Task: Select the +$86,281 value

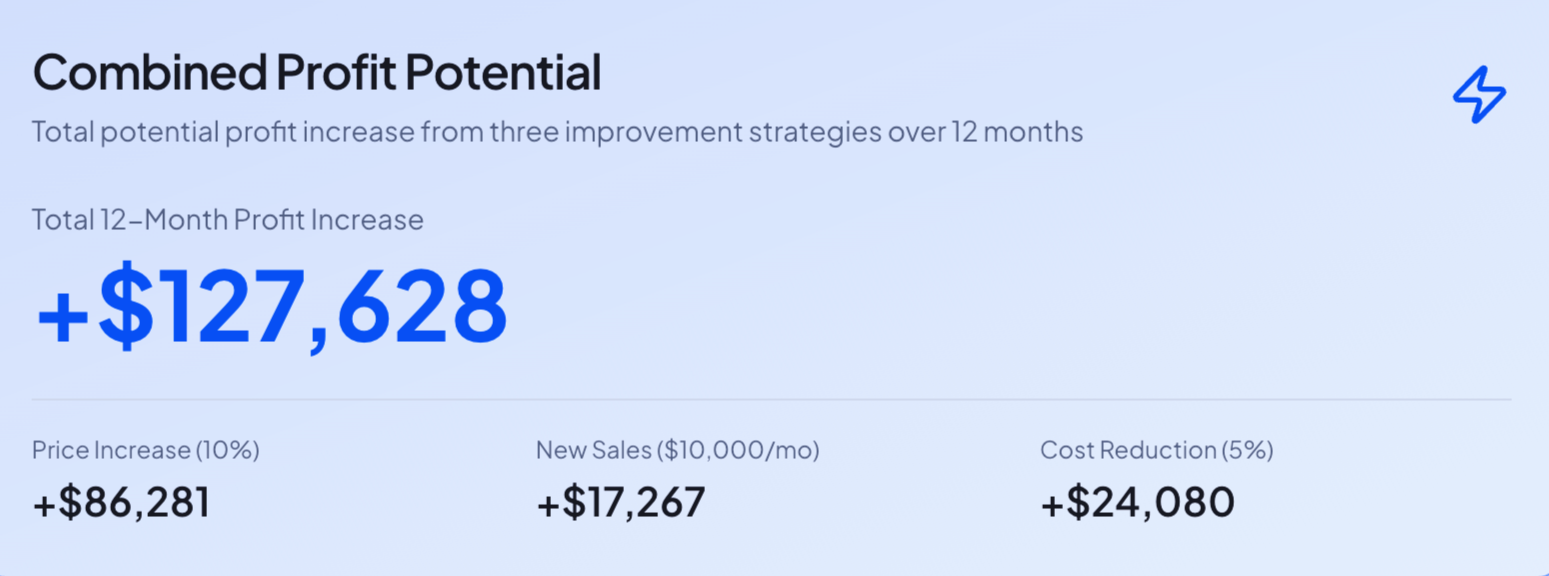Action: coord(121,503)
